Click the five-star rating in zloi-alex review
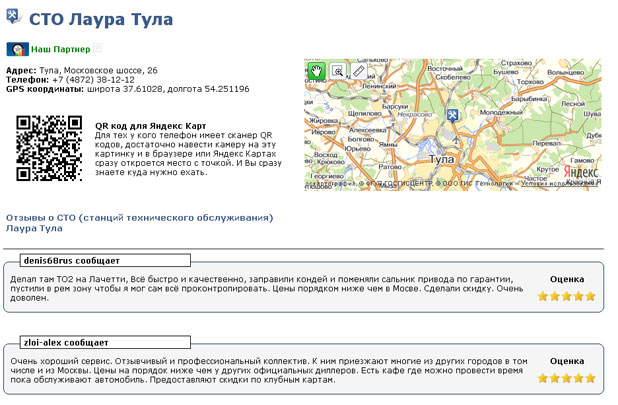The image size is (618, 405). click(566, 378)
